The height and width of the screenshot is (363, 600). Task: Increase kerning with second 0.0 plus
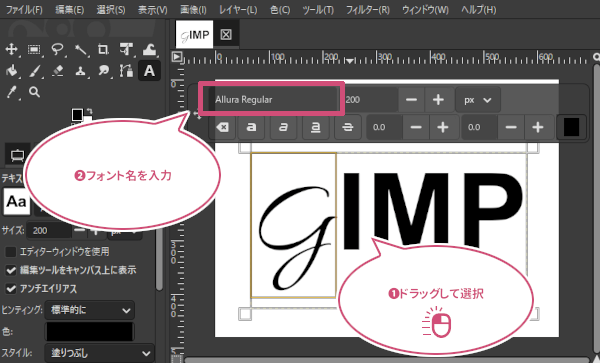[538, 127]
